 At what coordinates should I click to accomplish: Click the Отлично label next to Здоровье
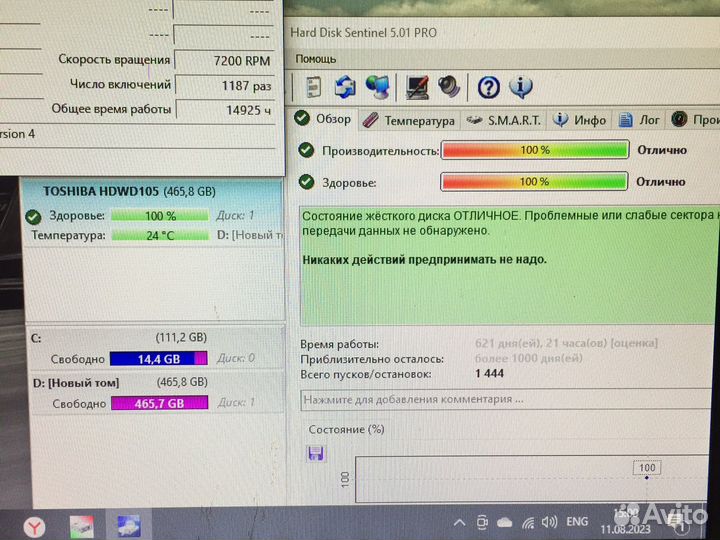coord(660,182)
